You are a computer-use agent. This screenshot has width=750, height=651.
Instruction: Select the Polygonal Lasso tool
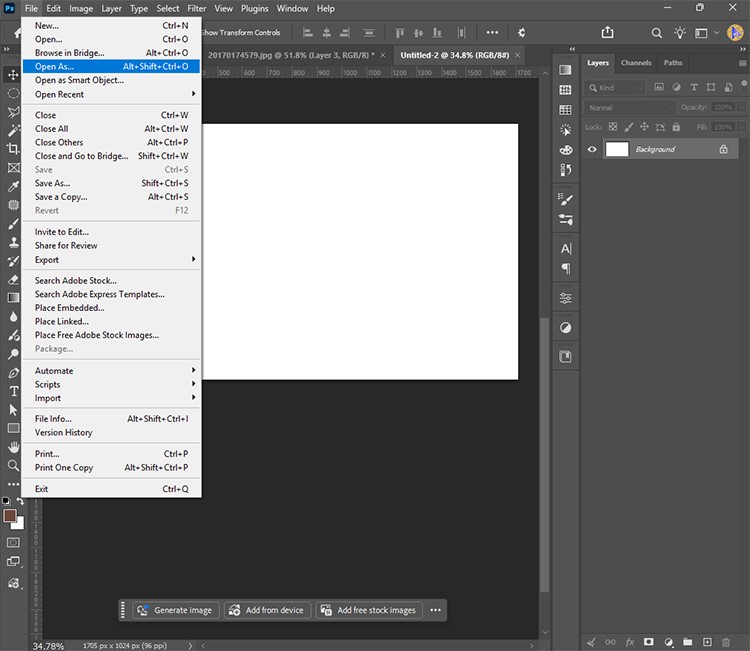point(13,111)
